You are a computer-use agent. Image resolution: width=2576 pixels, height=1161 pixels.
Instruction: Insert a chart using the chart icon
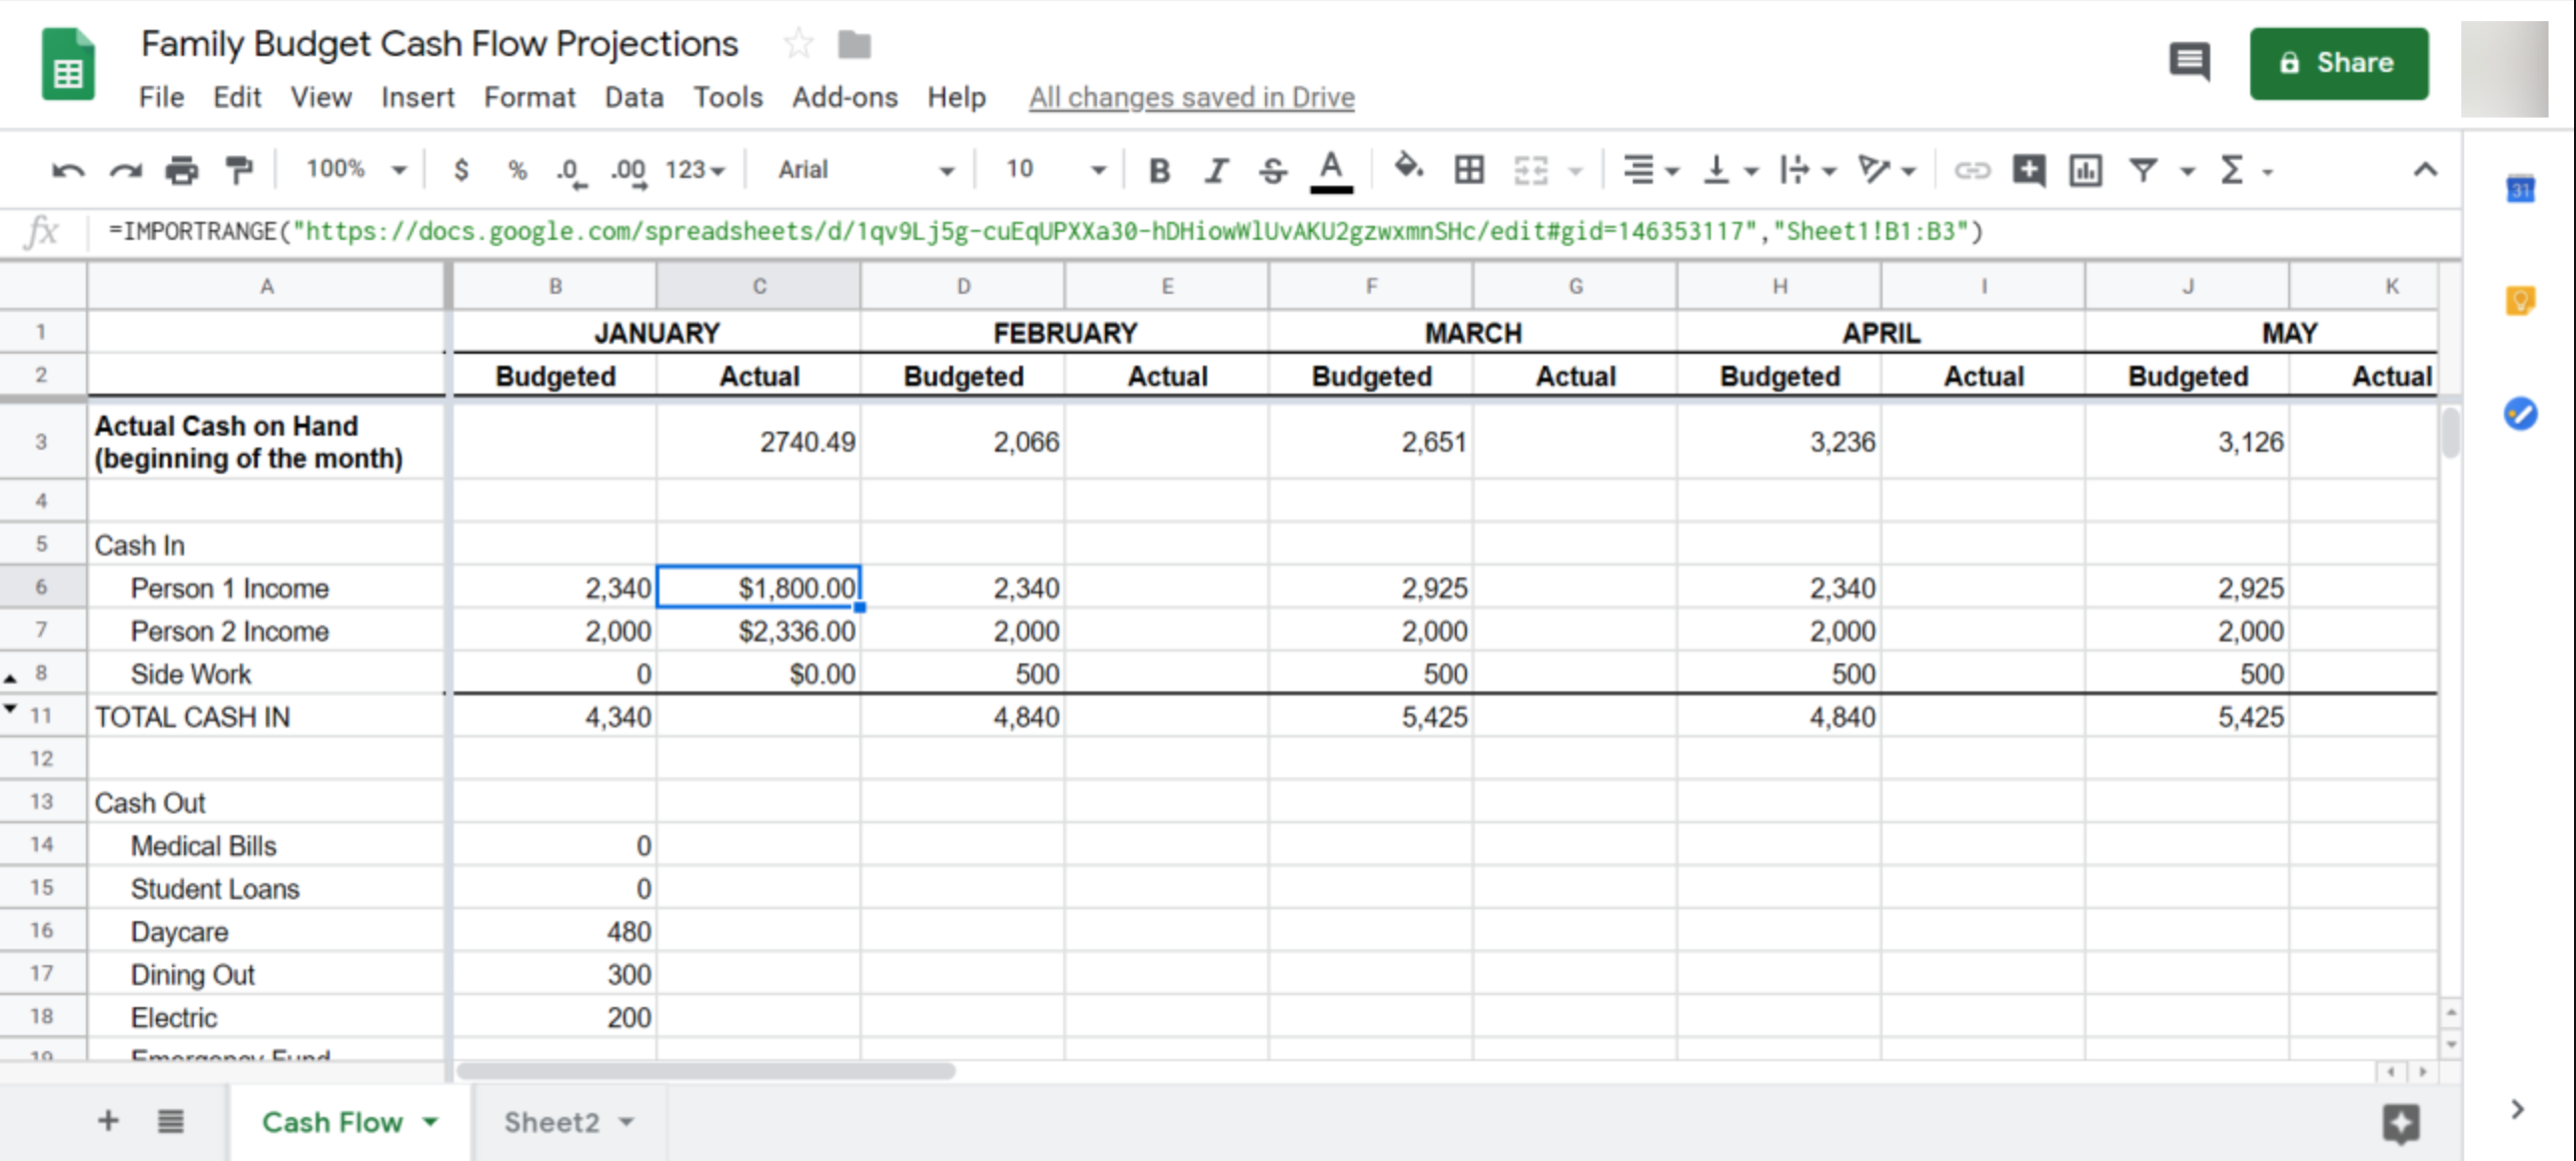coord(2085,170)
